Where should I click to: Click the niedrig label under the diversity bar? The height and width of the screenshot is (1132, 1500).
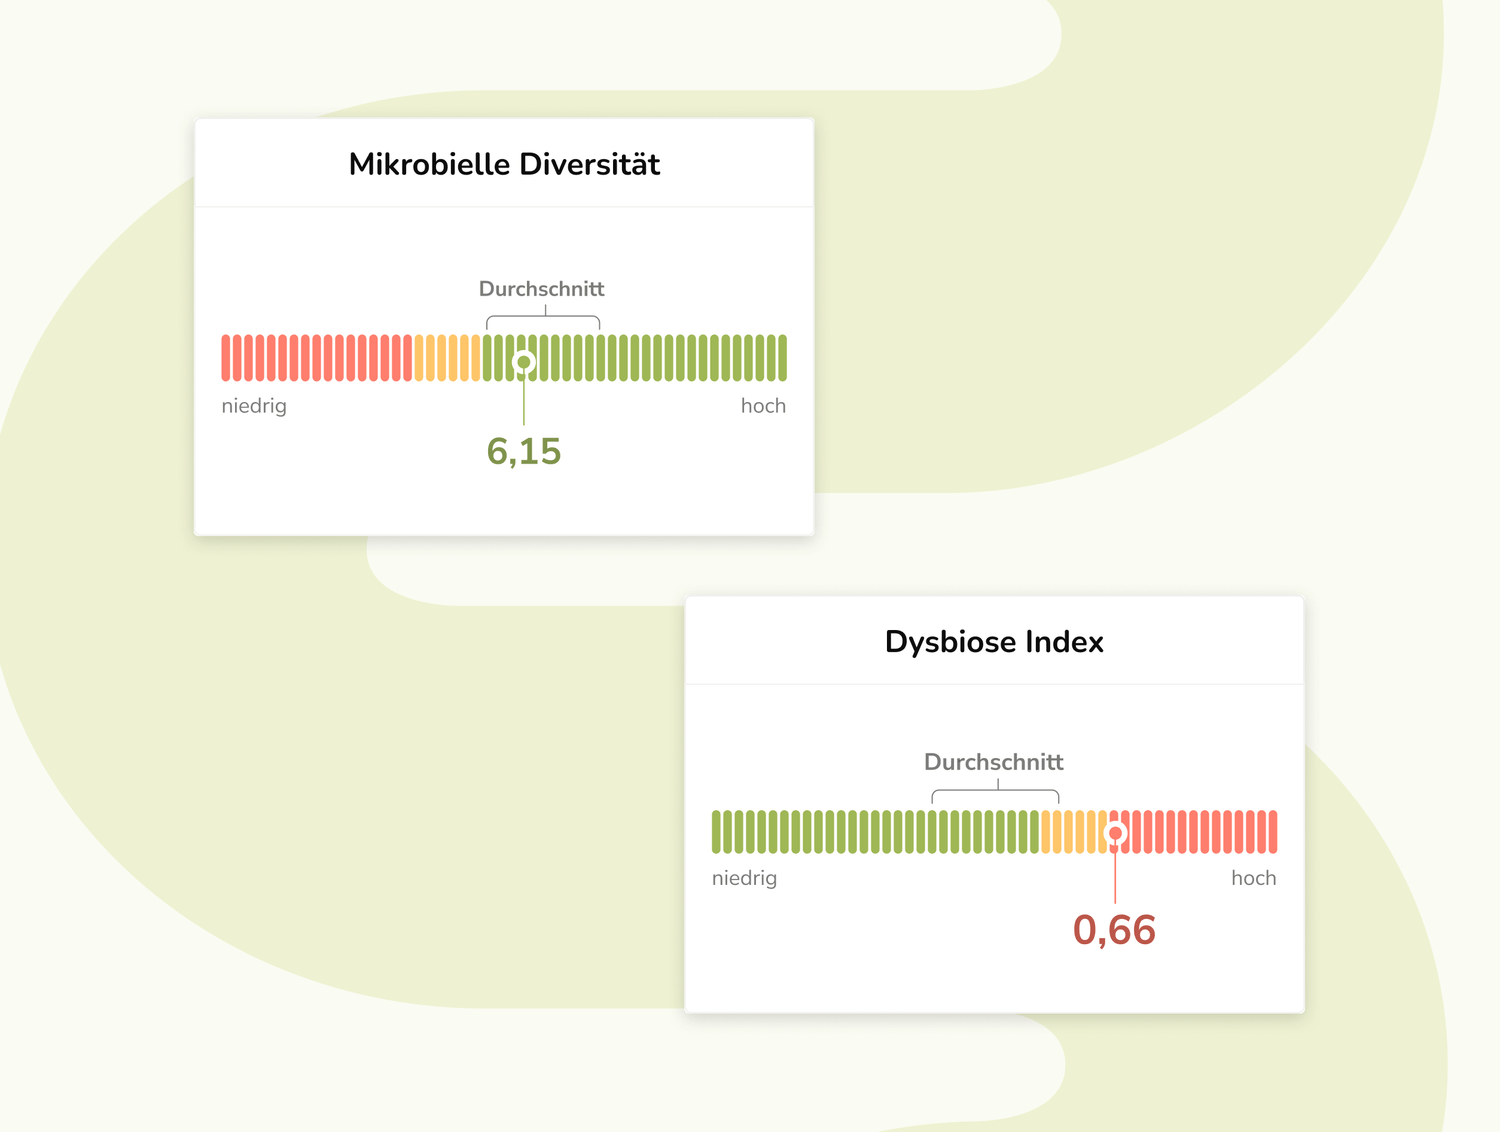click(x=254, y=406)
